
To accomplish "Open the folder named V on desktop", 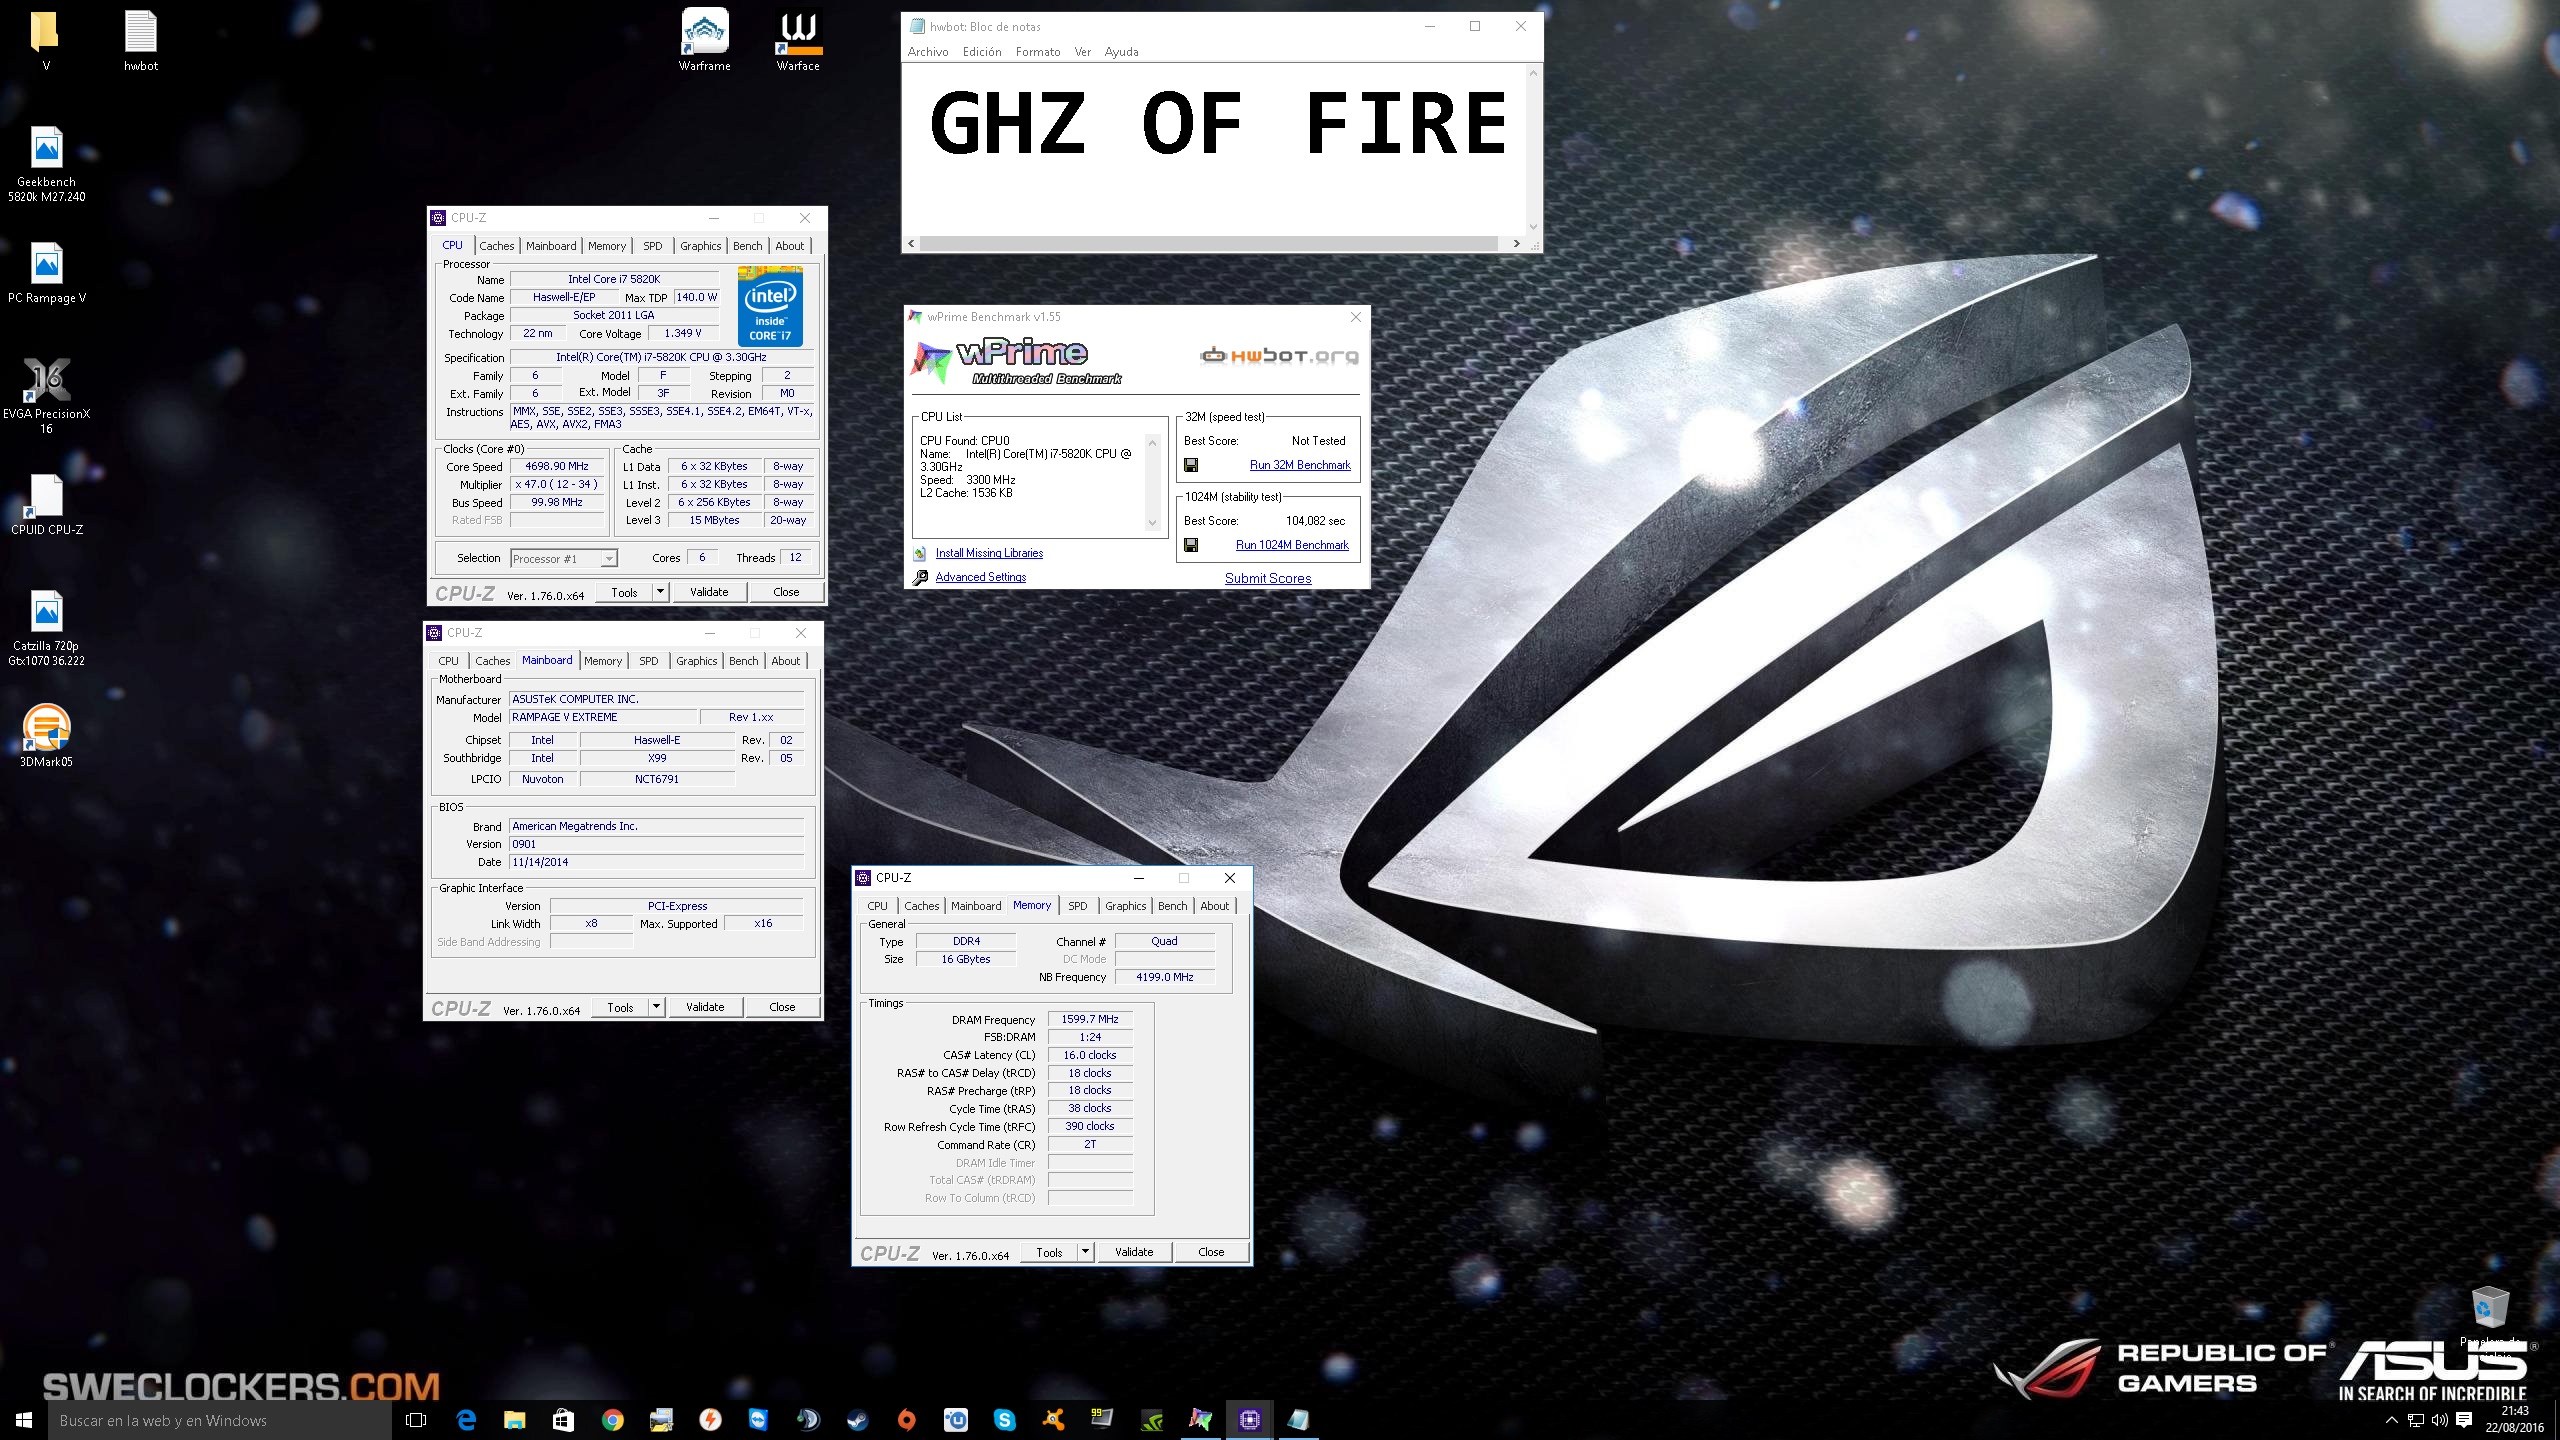I will pyautogui.click(x=46, y=40).
